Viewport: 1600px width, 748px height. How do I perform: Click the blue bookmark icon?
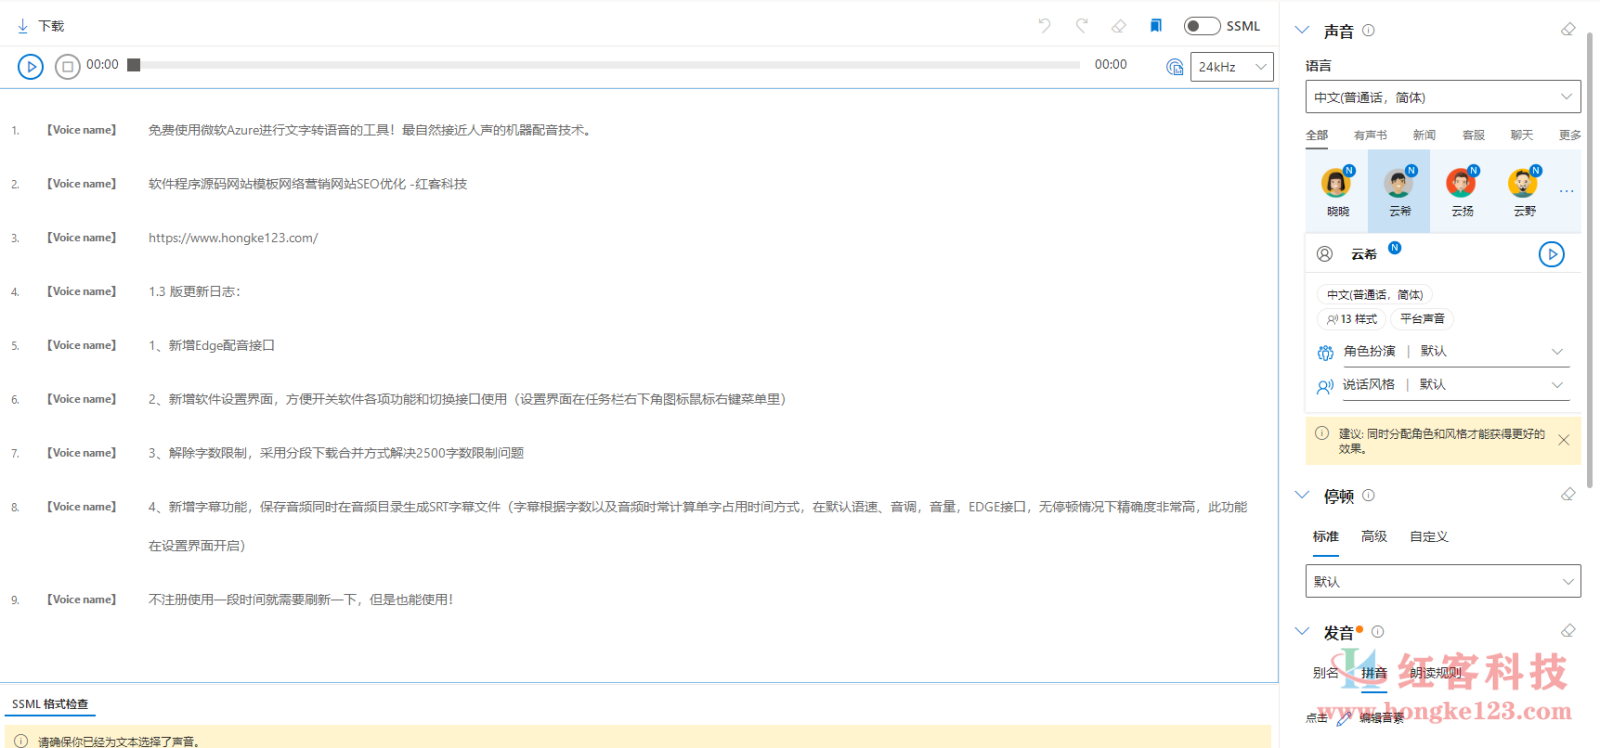(x=1156, y=26)
